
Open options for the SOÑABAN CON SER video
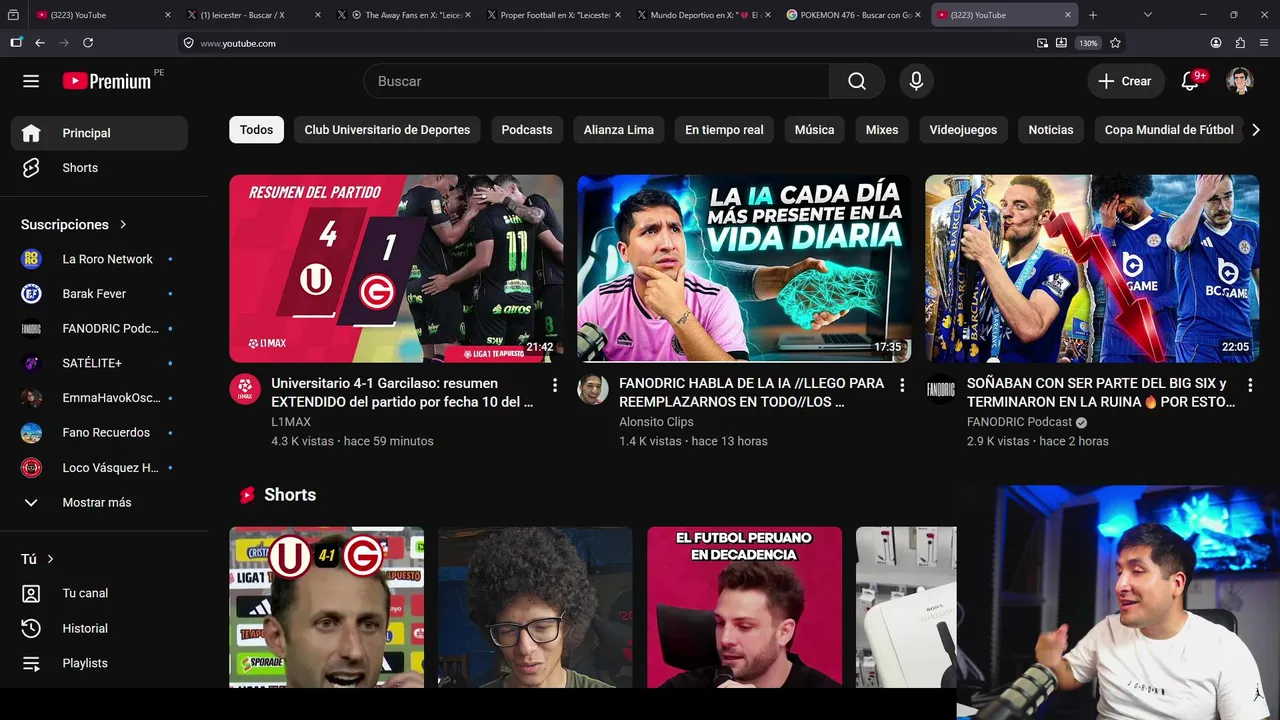1250,385
